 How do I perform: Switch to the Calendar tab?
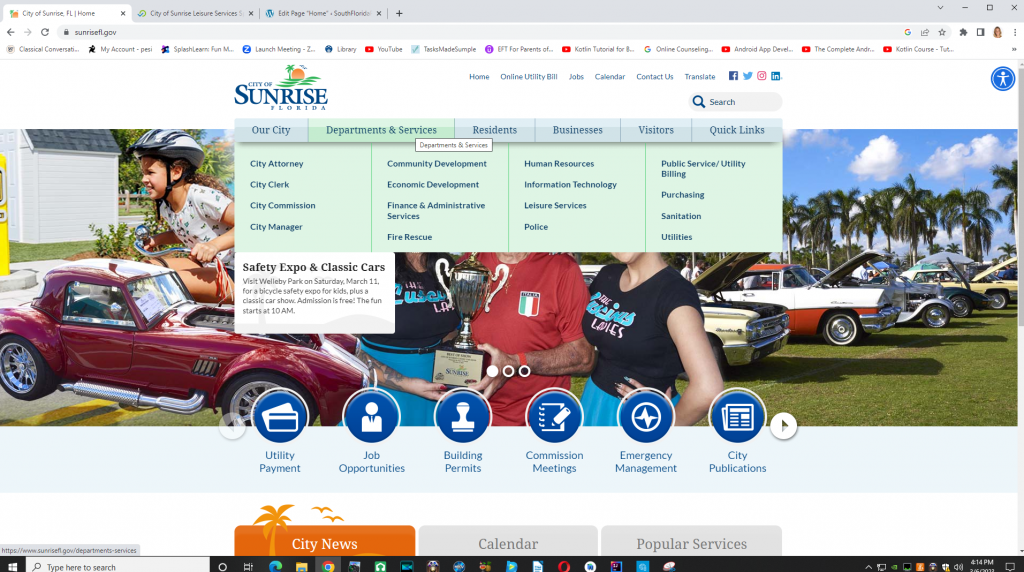[x=508, y=543]
